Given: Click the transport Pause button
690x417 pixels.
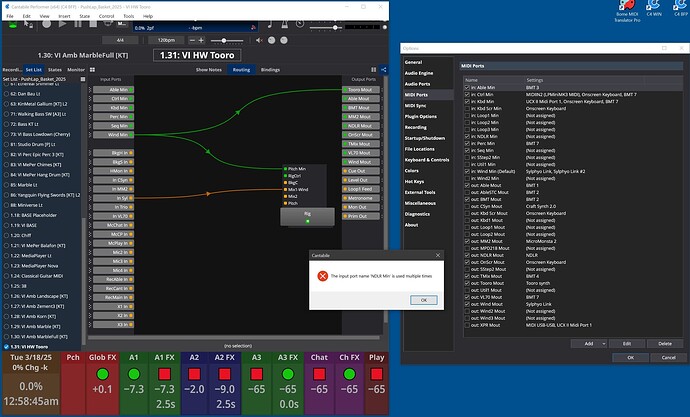Looking at the screenshot, I should (x=78, y=24).
